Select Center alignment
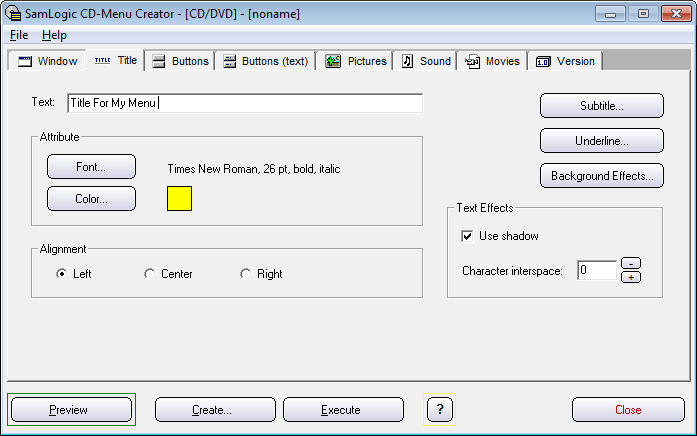Screen dimensions: 697x436 (168, 274)
